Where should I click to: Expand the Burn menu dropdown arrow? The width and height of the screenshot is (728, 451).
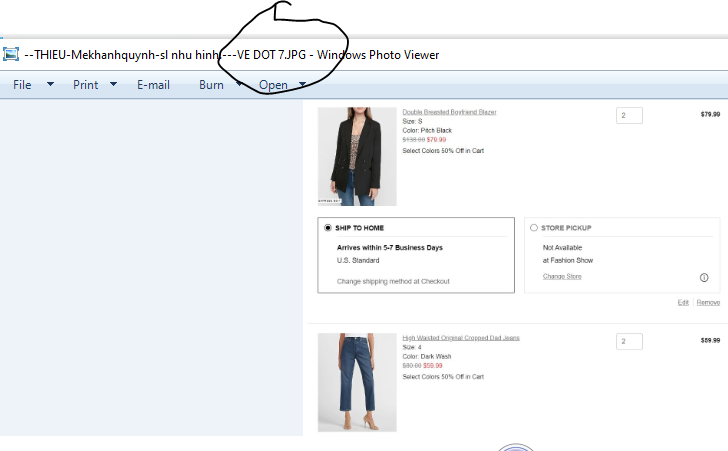[239, 85]
